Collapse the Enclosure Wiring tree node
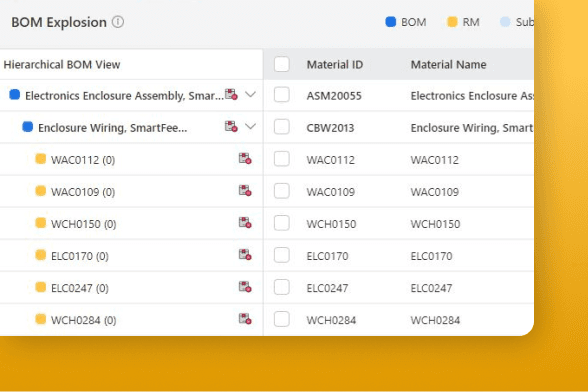This screenshot has width=588, height=392. [x=250, y=126]
